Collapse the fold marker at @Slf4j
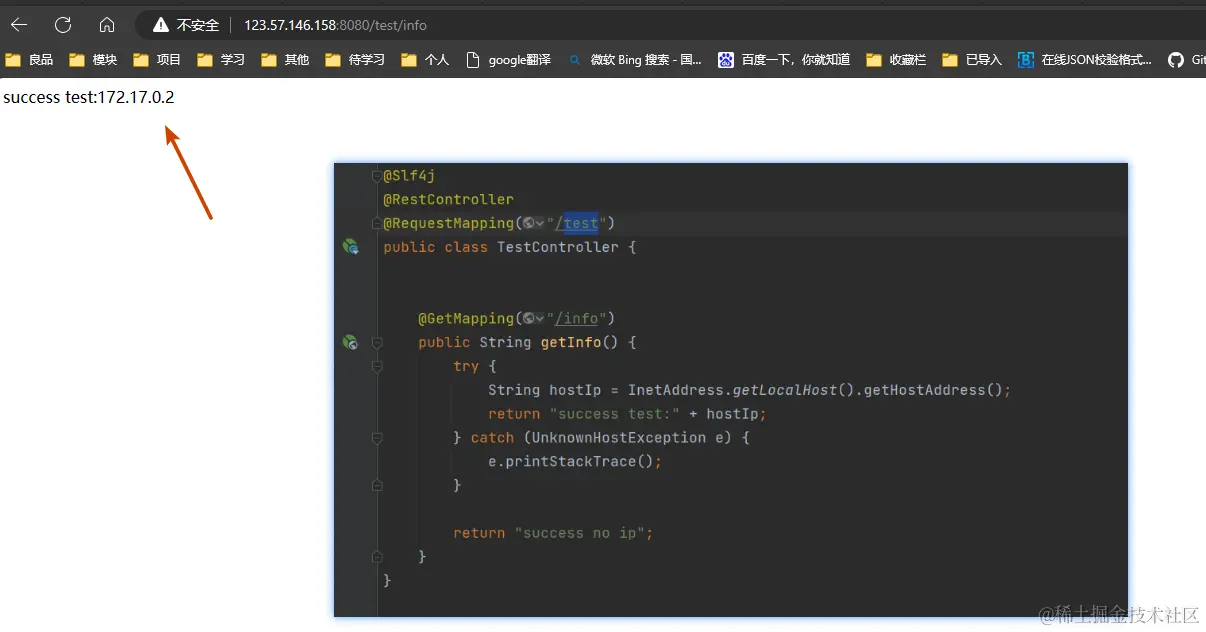Image resolution: width=1206 pixels, height=632 pixels. [377, 176]
